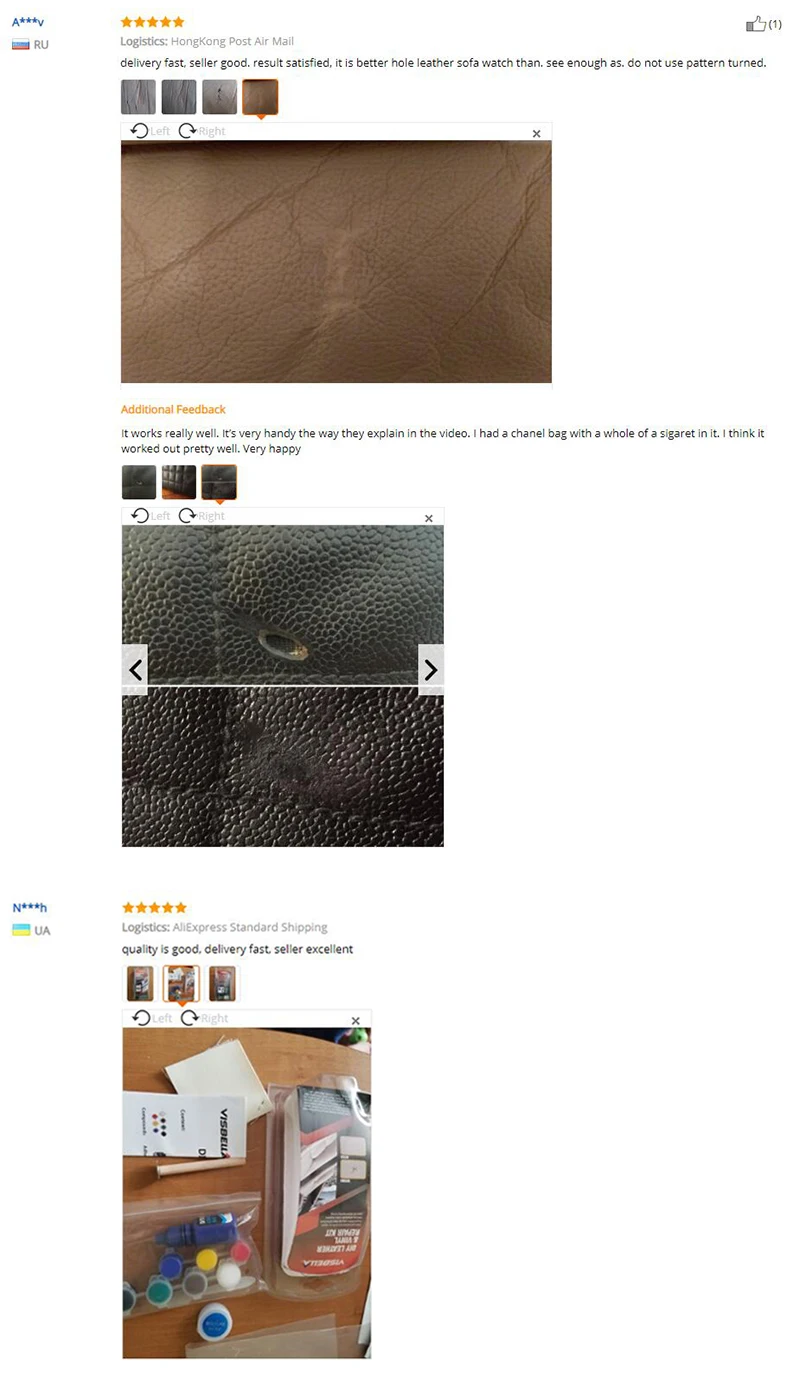Open first gray leather thumbnail

tap(138, 97)
